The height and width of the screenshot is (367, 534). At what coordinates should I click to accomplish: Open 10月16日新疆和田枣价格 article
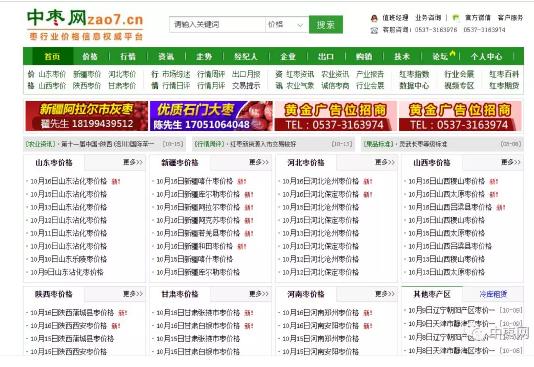click(x=194, y=246)
